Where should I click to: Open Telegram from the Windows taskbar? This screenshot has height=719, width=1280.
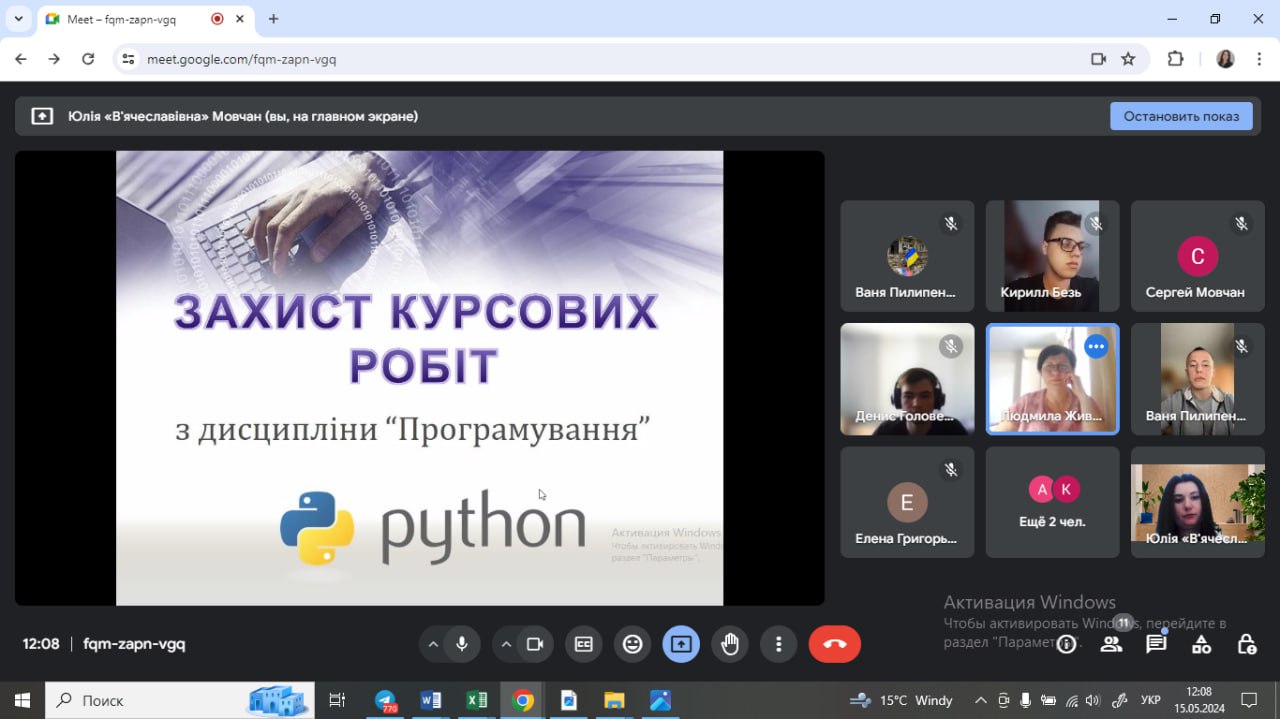(x=385, y=700)
